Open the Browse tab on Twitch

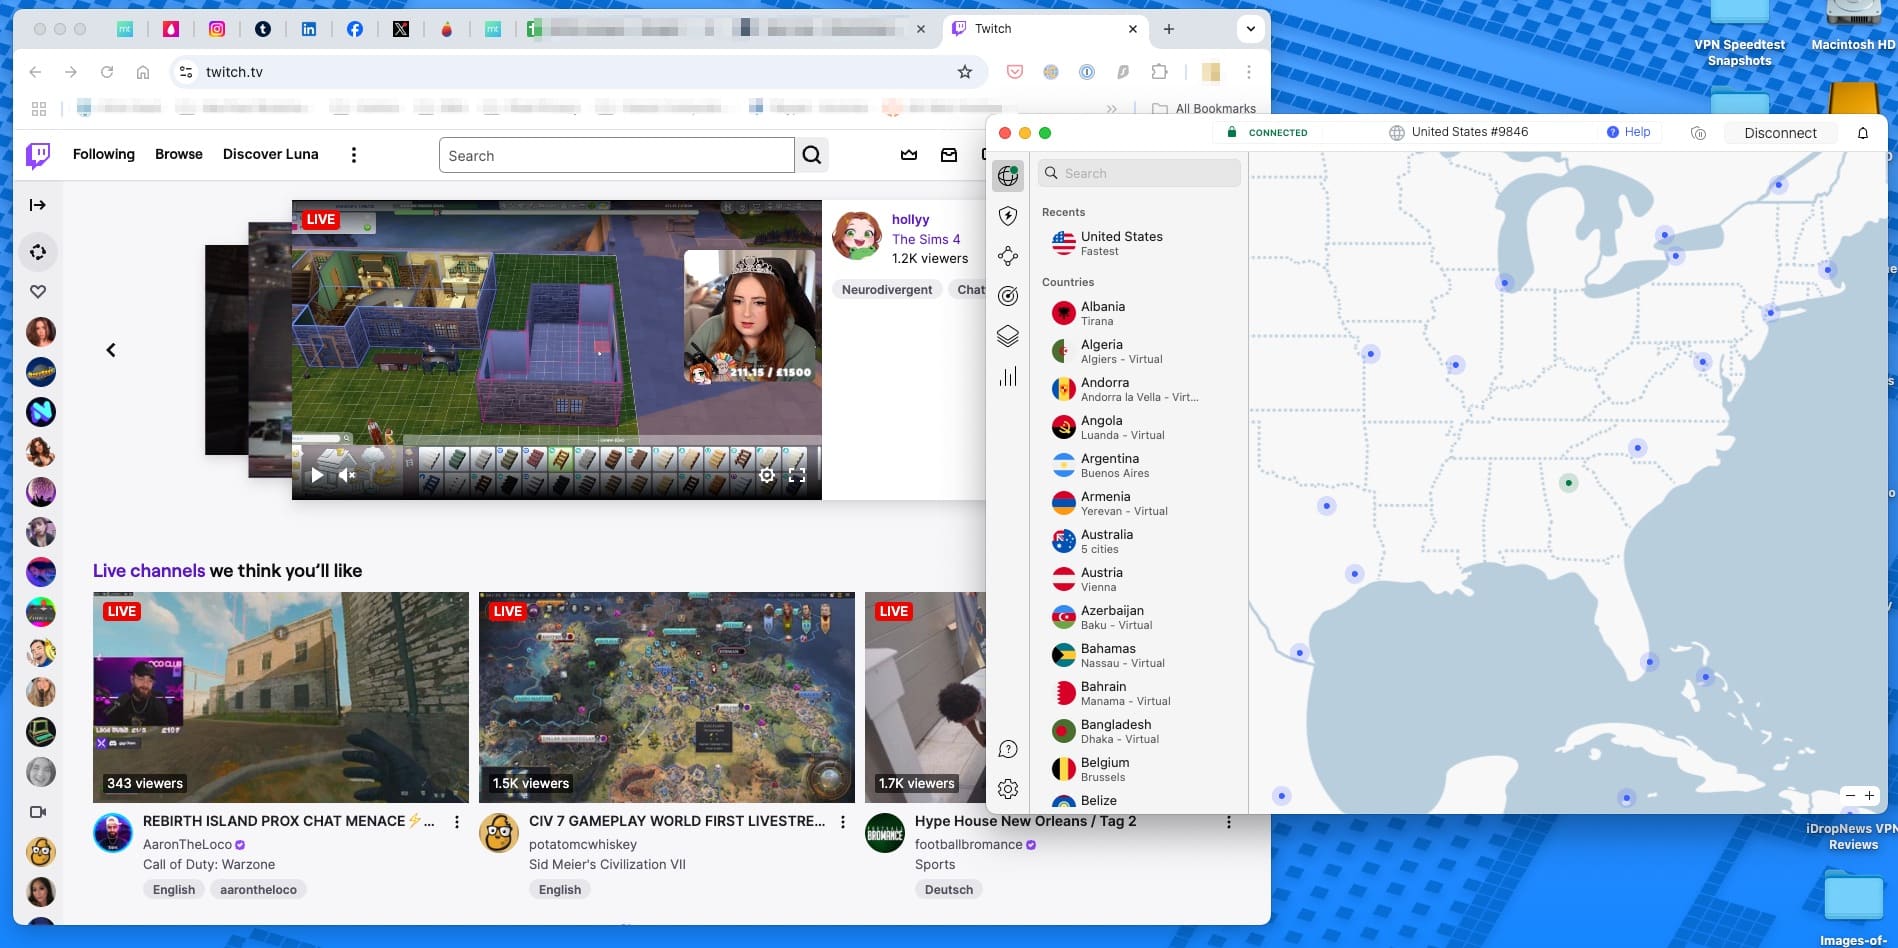[179, 154]
